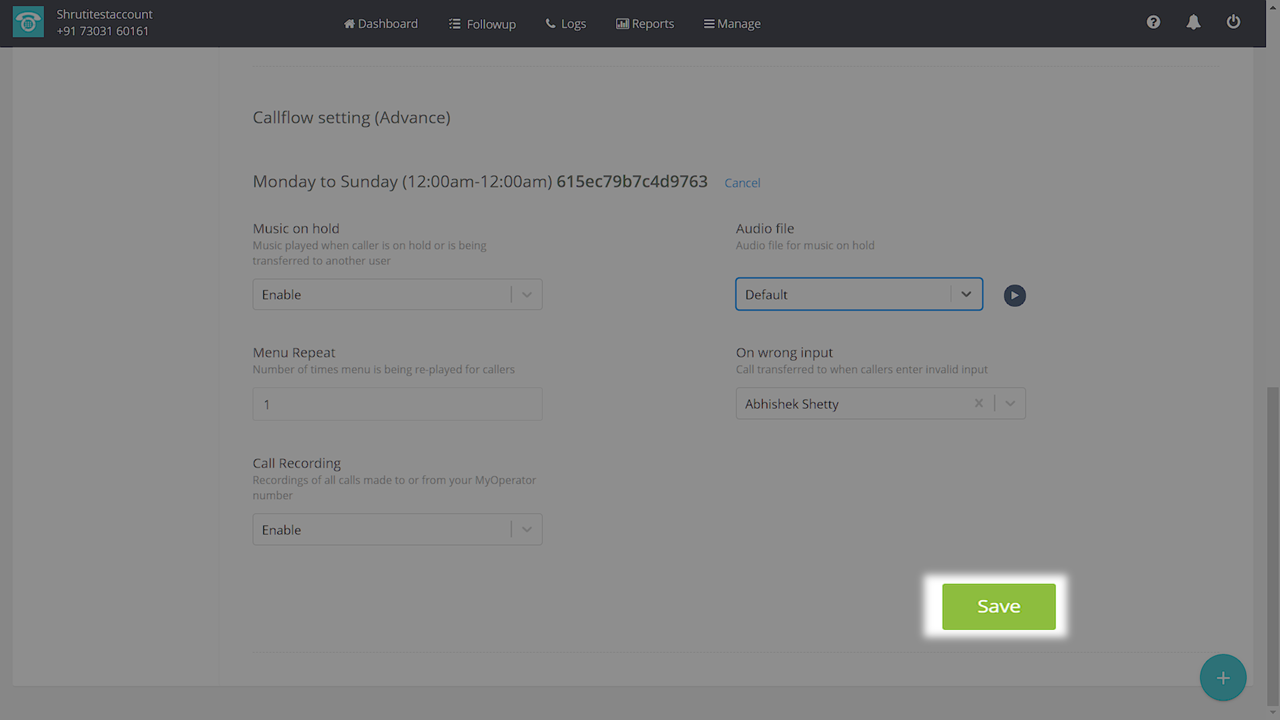Open the notifications bell icon
1280x720 pixels.
1193,22
